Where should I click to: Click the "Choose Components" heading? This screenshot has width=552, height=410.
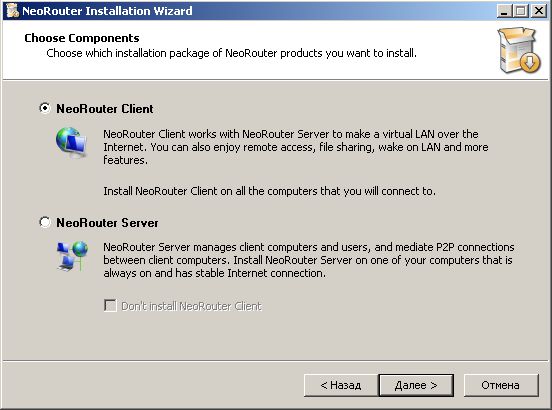coord(82,38)
